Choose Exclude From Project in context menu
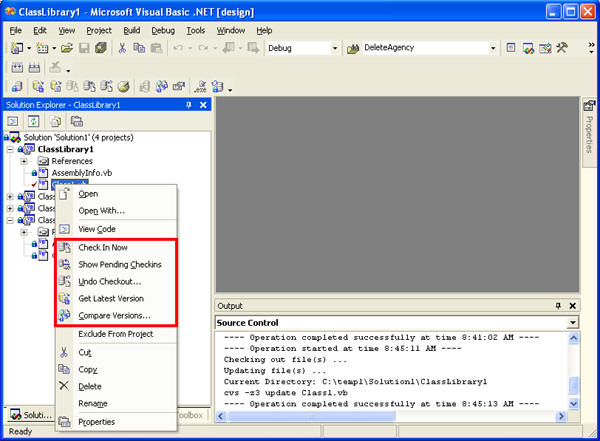Image resolution: width=600 pixels, height=441 pixels. (x=116, y=334)
